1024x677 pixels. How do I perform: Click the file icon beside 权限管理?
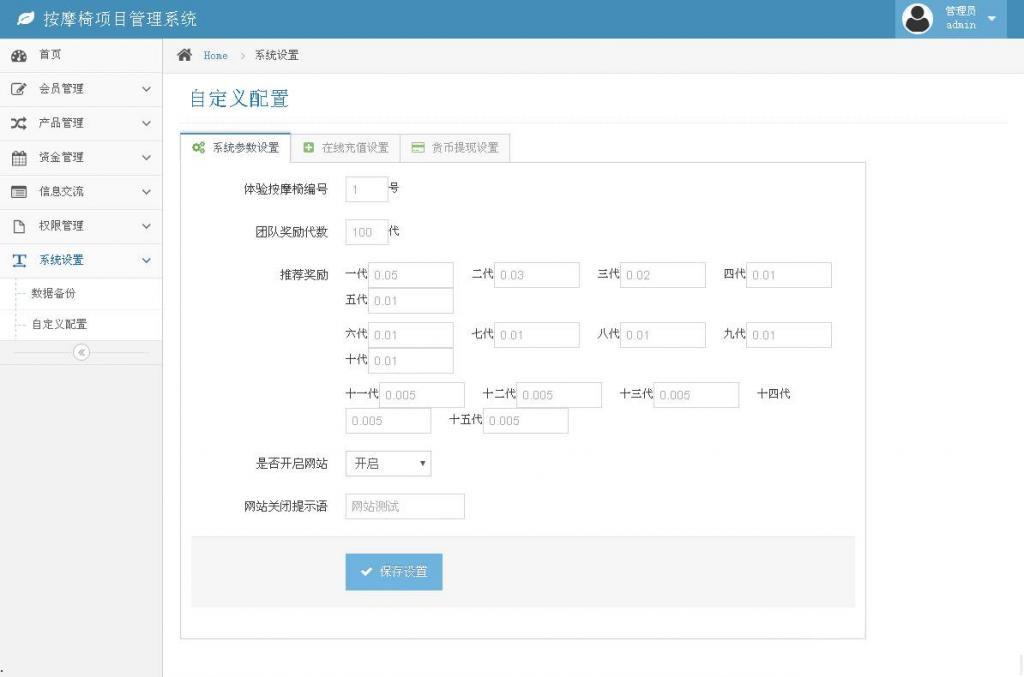(19, 226)
